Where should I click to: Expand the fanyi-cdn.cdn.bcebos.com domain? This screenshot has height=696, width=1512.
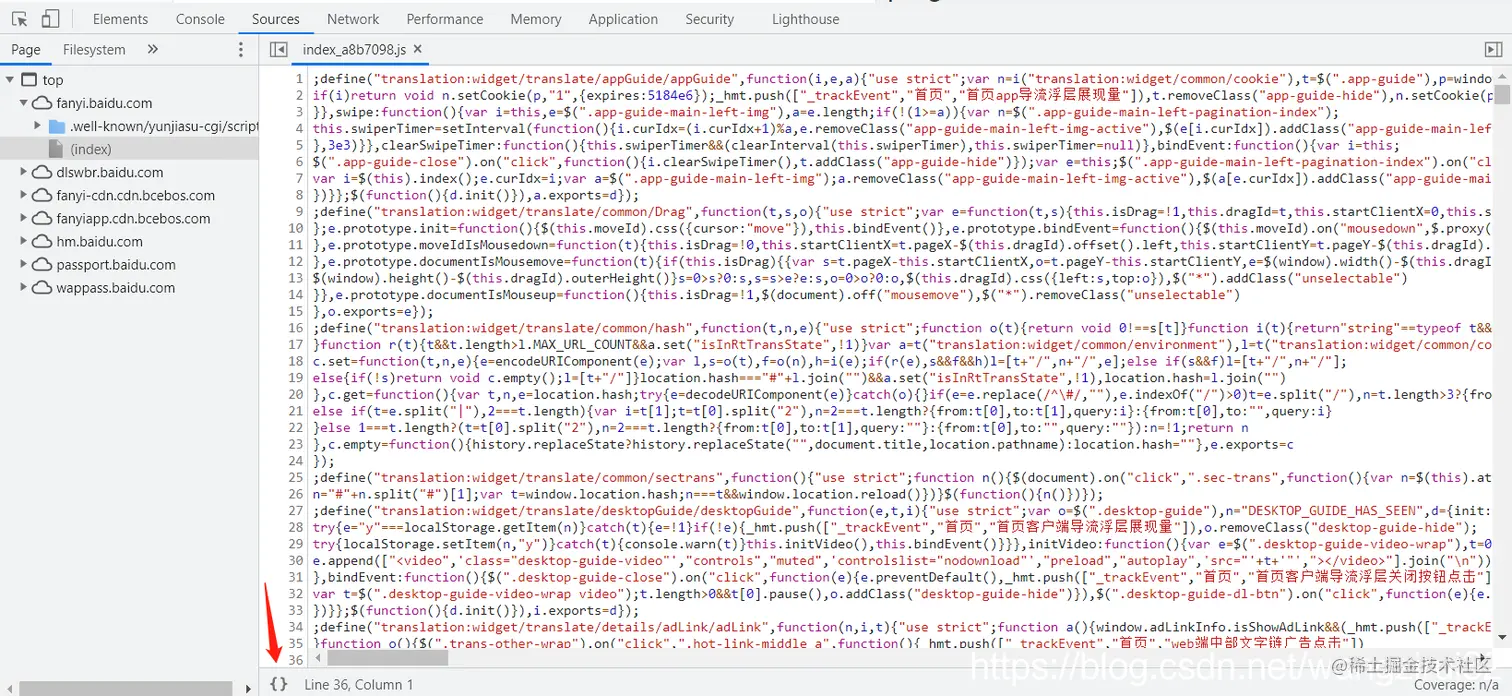click(x=23, y=195)
